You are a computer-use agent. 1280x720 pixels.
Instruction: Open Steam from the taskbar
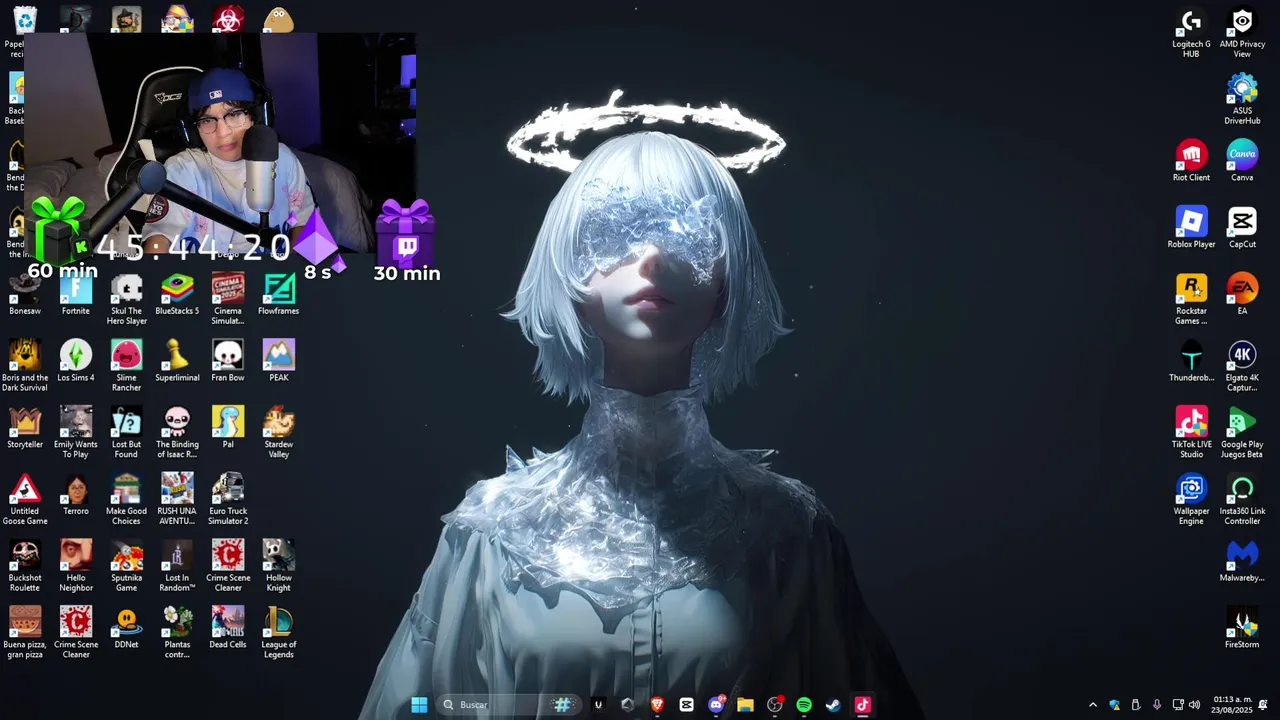tap(833, 705)
